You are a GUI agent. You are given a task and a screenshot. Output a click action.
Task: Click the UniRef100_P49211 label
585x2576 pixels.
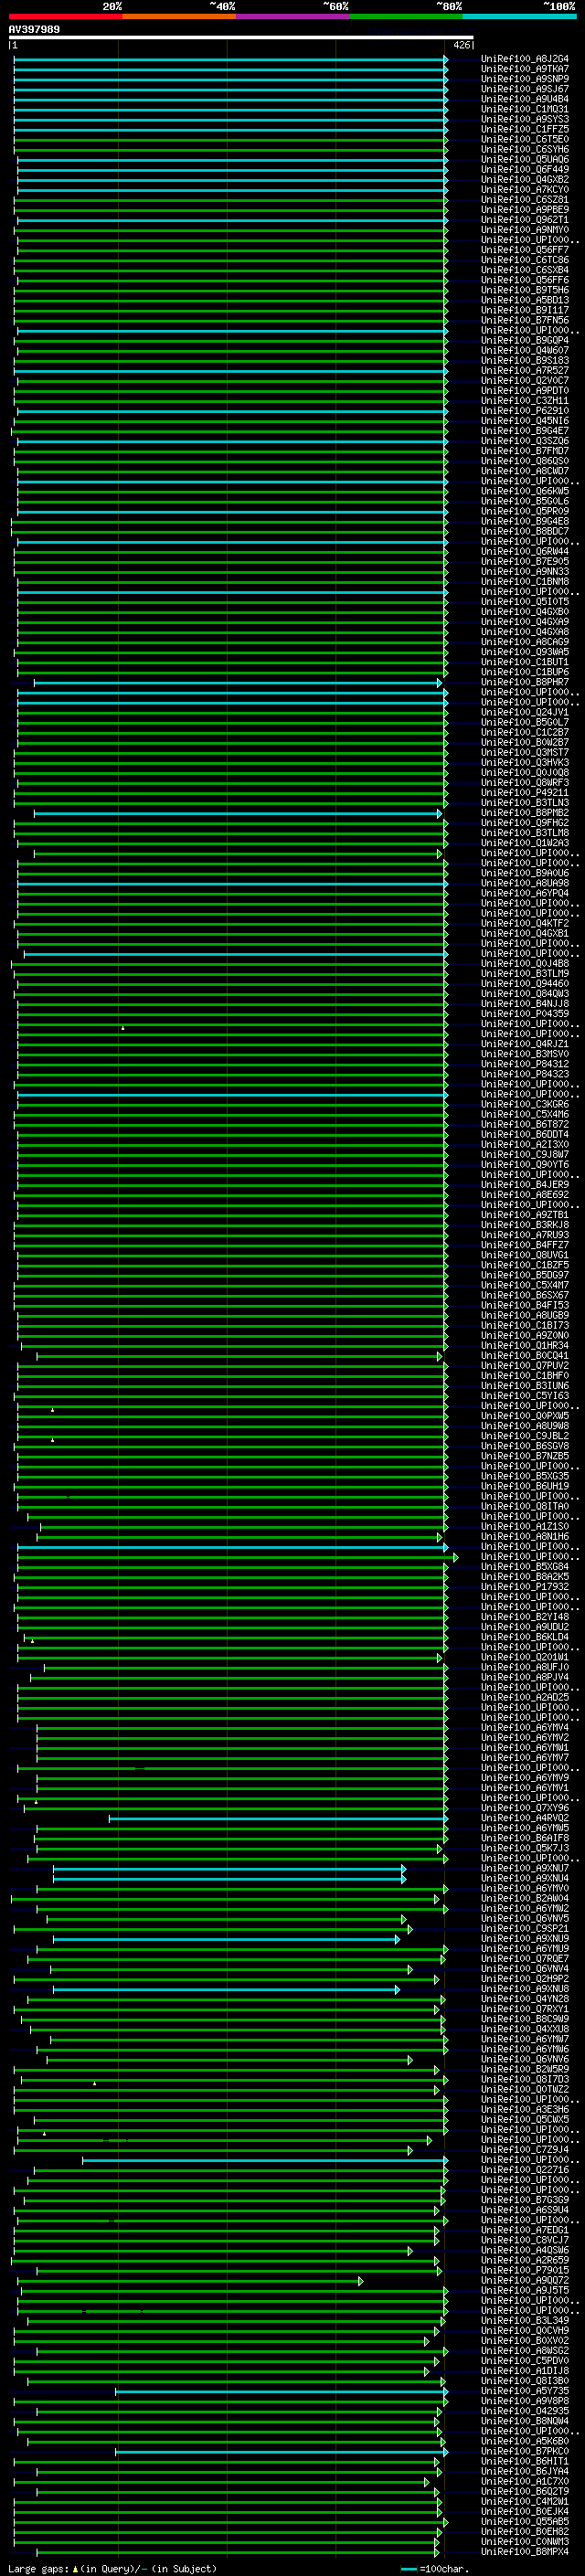(525, 793)
